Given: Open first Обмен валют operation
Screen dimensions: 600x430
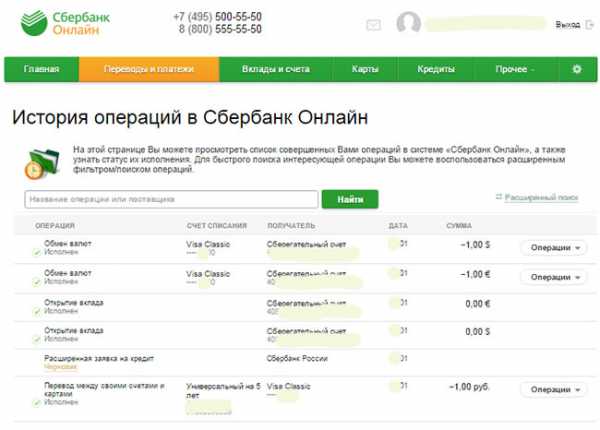Looking at the screenshot, I should [x=68, y=244].
